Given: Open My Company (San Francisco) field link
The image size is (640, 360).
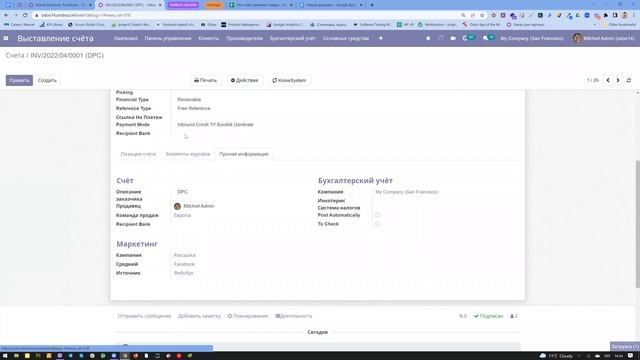Looking at the screenshot, I should [407, 192].
